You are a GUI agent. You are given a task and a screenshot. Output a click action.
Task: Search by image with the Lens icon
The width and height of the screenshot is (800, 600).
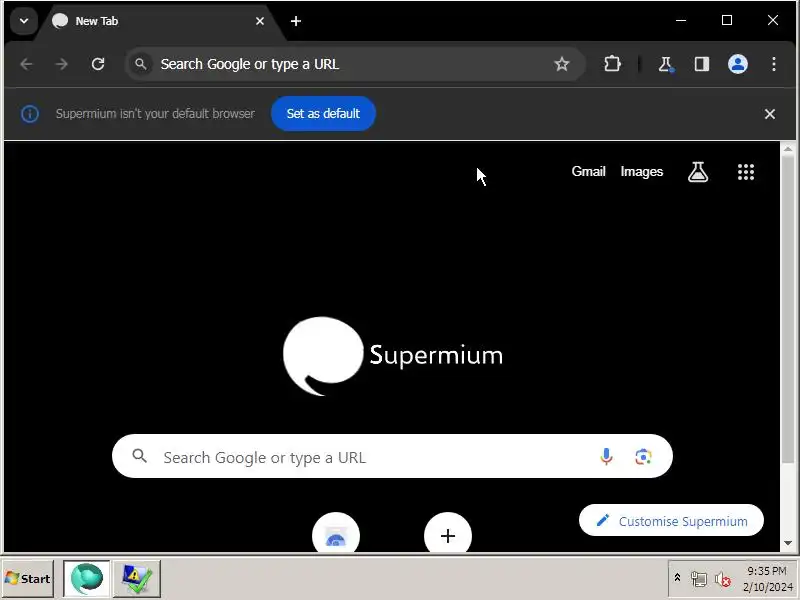tap(643, 456)
